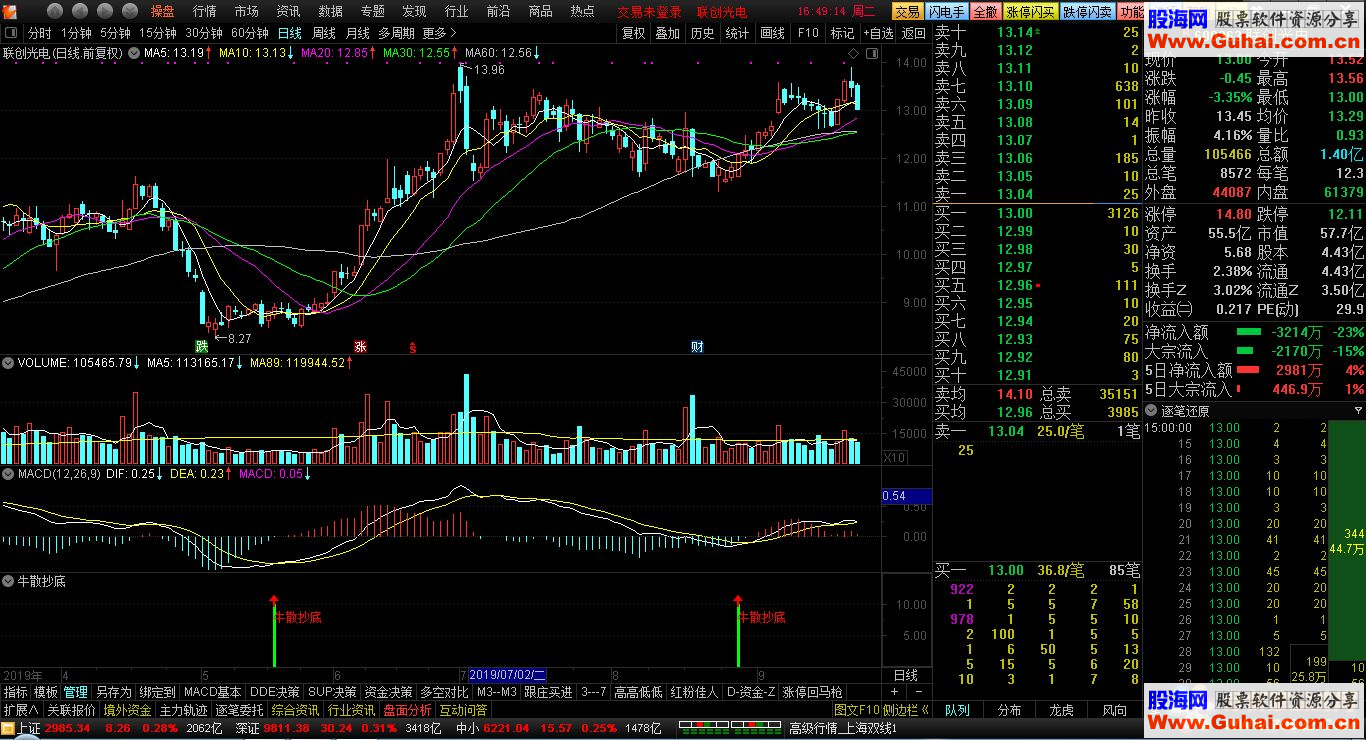
Task: Select the 日线 daily period
Action: pos(290,32)
